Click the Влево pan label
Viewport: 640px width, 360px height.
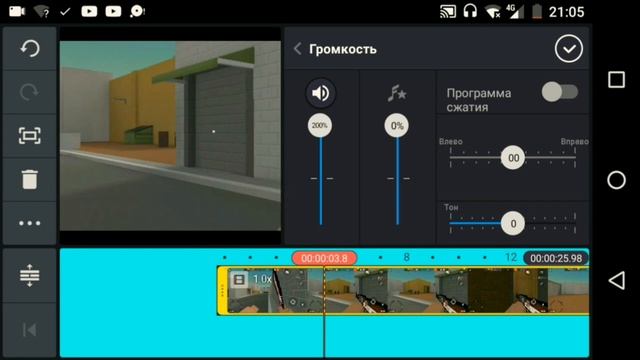click(451, 142)
